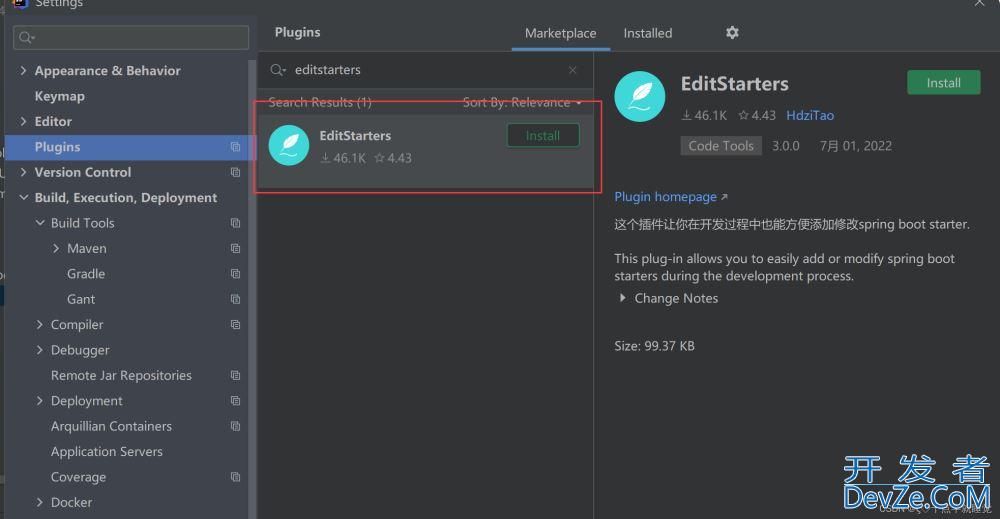Select Gant settings item

click(x=81, y=299)
